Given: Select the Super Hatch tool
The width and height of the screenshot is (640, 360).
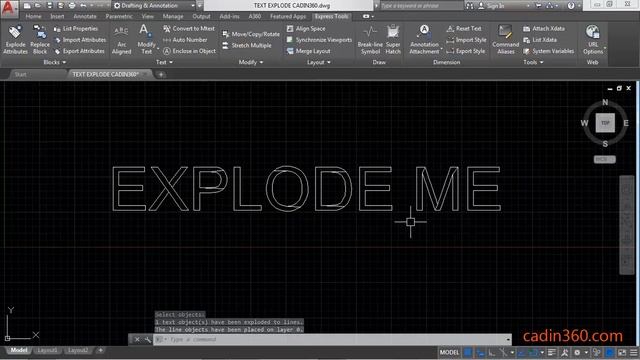Looking at the screenshot, I should coord(393,40).
